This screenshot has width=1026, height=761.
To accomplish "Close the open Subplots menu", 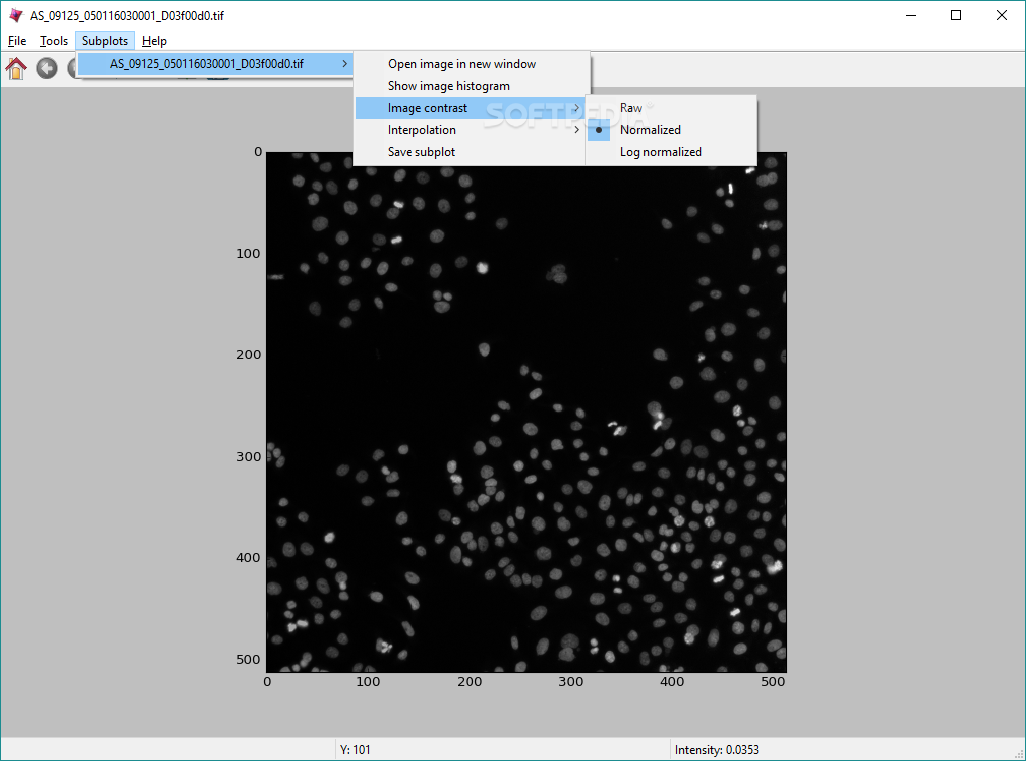I will click(105, 41).
